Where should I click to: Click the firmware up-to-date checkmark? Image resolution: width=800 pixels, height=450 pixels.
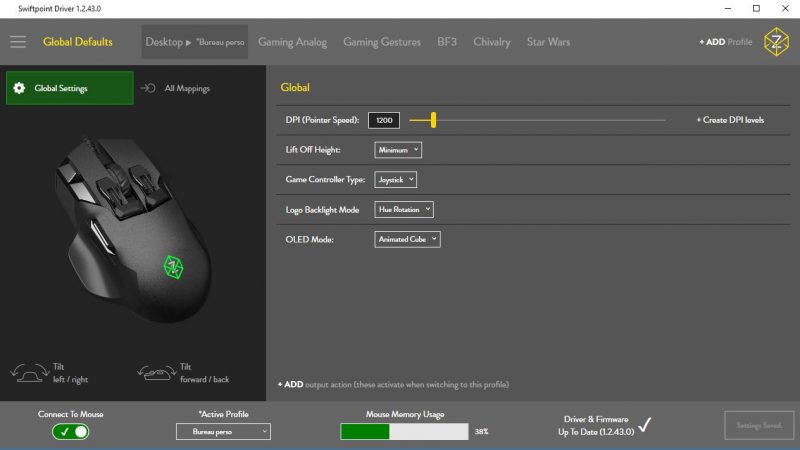645,424
